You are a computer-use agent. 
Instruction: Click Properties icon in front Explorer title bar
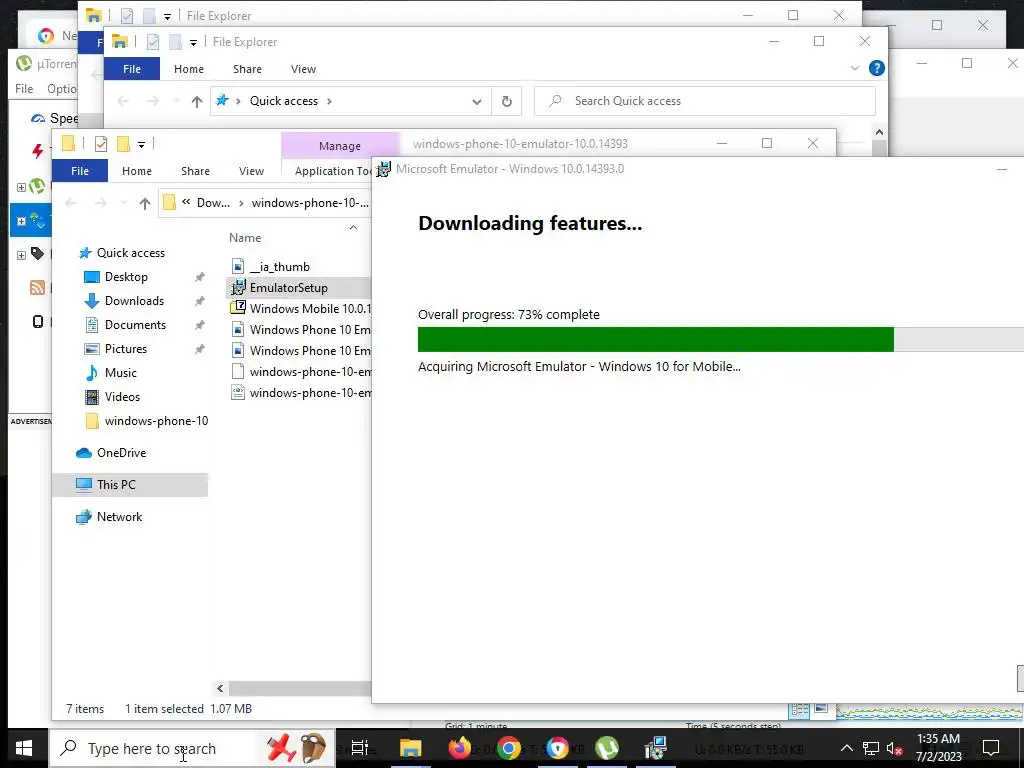click(x=101, y=144)
